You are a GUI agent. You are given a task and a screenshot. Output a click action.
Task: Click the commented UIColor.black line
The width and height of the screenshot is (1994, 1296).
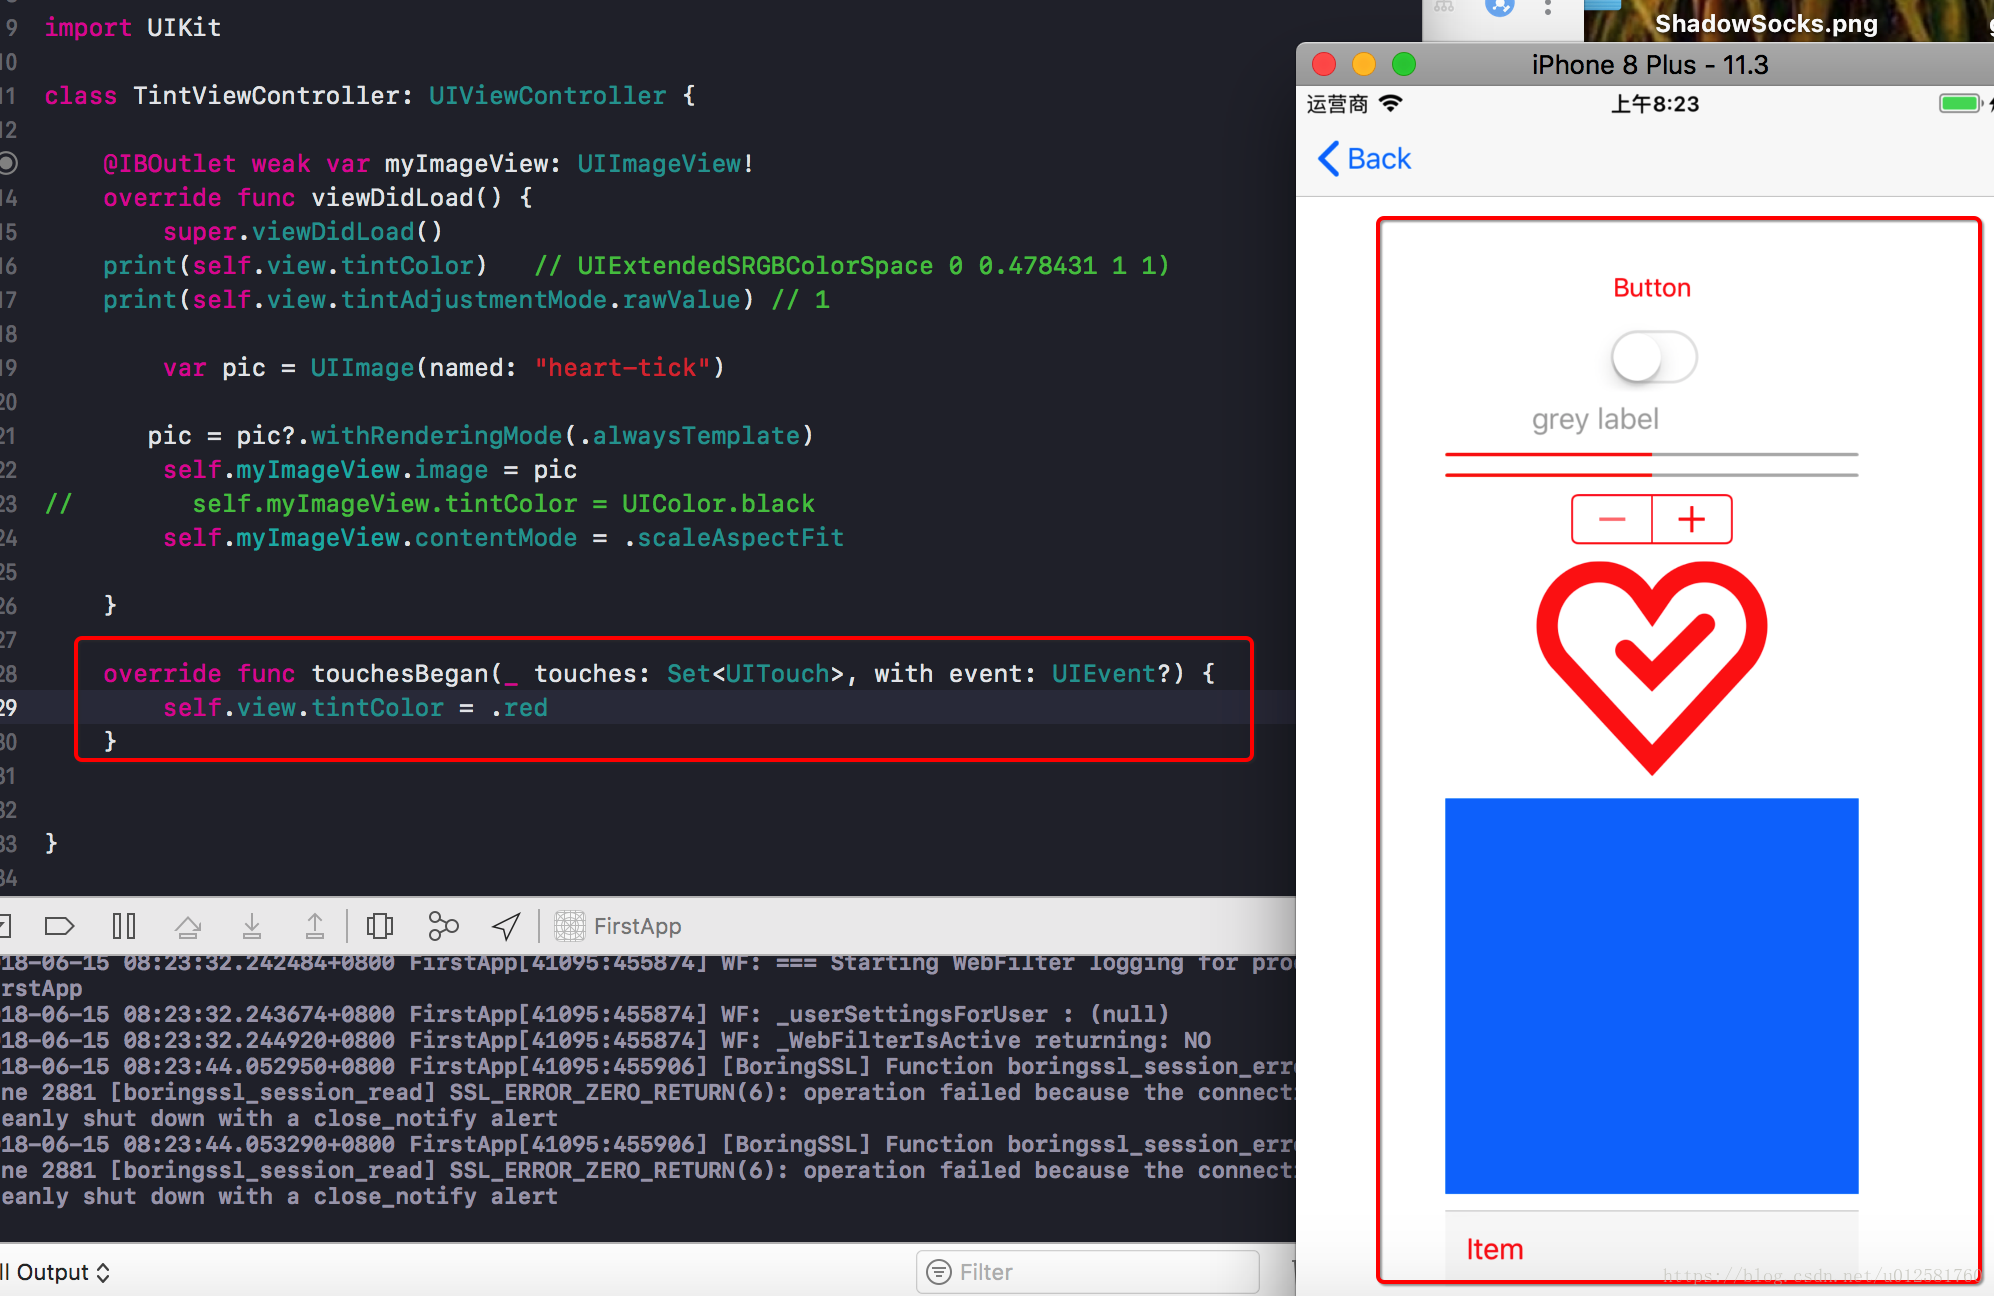pos(430,504)
